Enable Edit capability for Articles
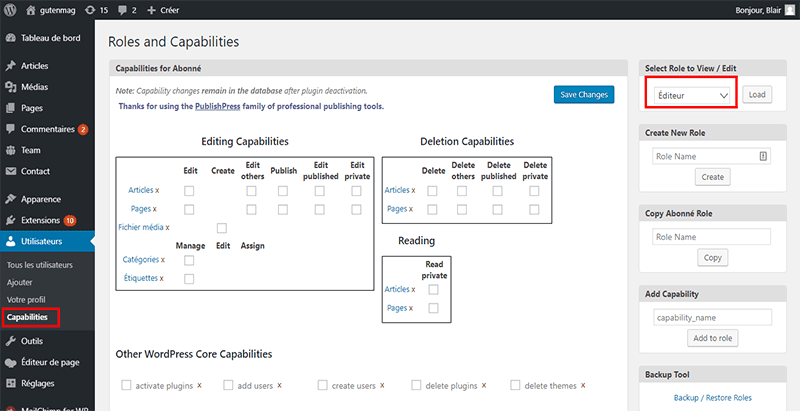800x411 pixels. pyautogui.click(x=189, y=191)
